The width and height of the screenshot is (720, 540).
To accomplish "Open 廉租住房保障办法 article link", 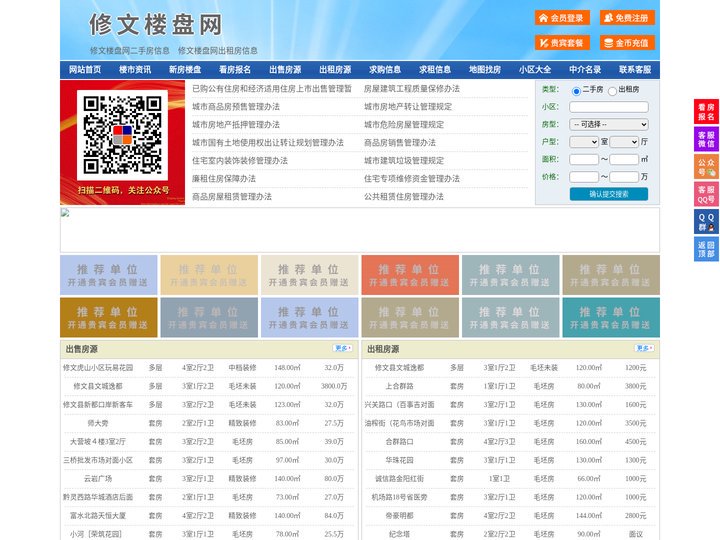I will (x=224, y=179).
